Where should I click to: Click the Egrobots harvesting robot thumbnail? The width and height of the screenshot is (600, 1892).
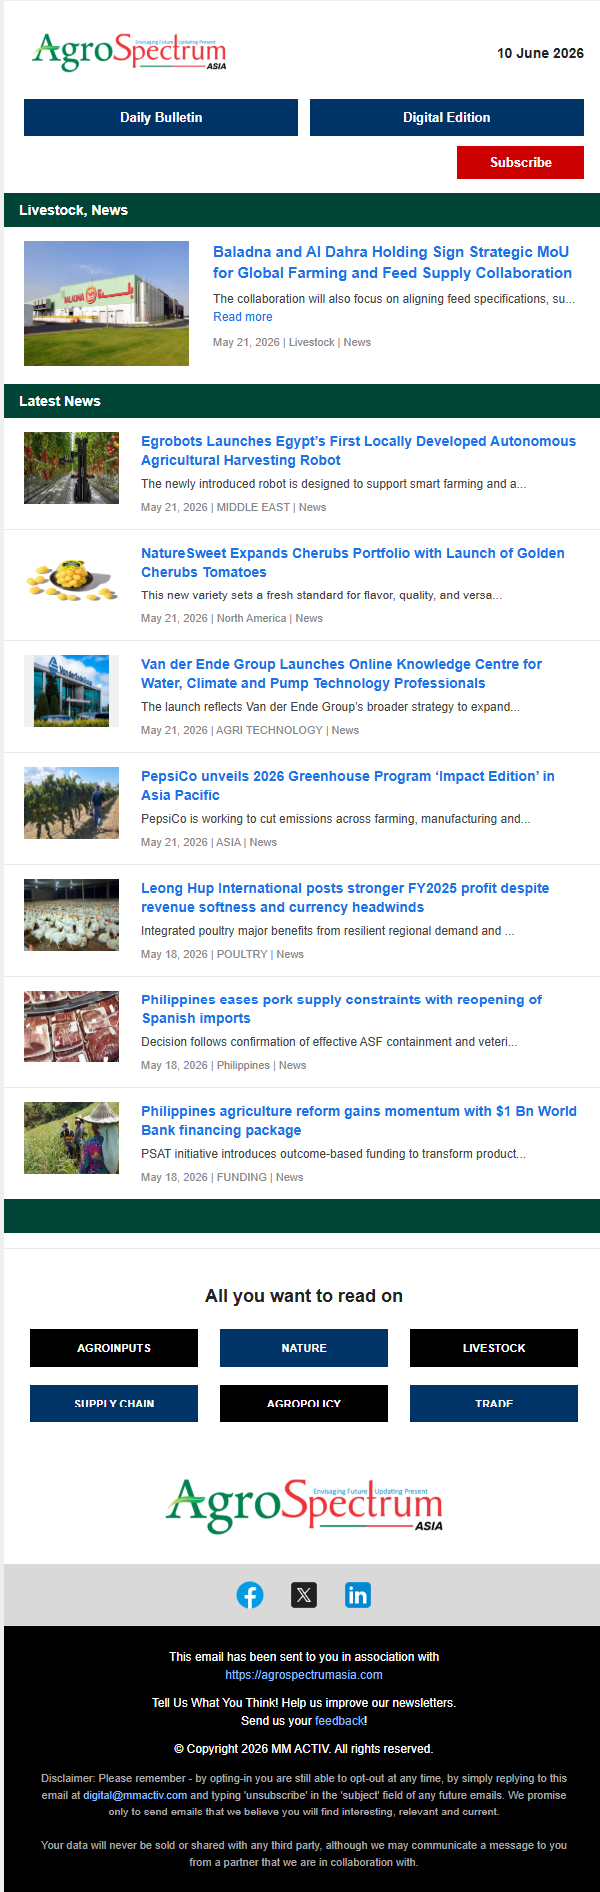tap(71, 467)
